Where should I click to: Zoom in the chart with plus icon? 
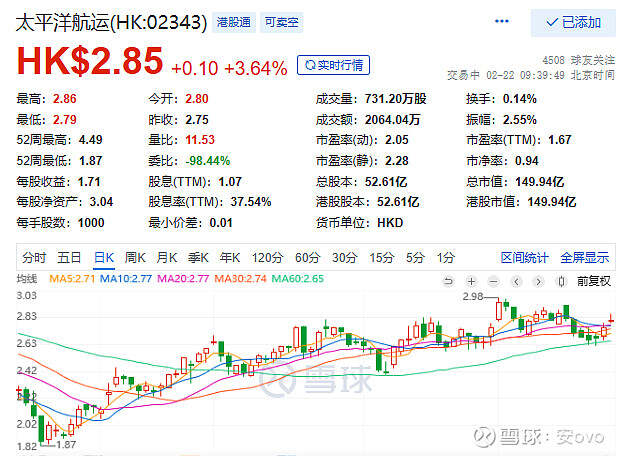pos(471,282)
